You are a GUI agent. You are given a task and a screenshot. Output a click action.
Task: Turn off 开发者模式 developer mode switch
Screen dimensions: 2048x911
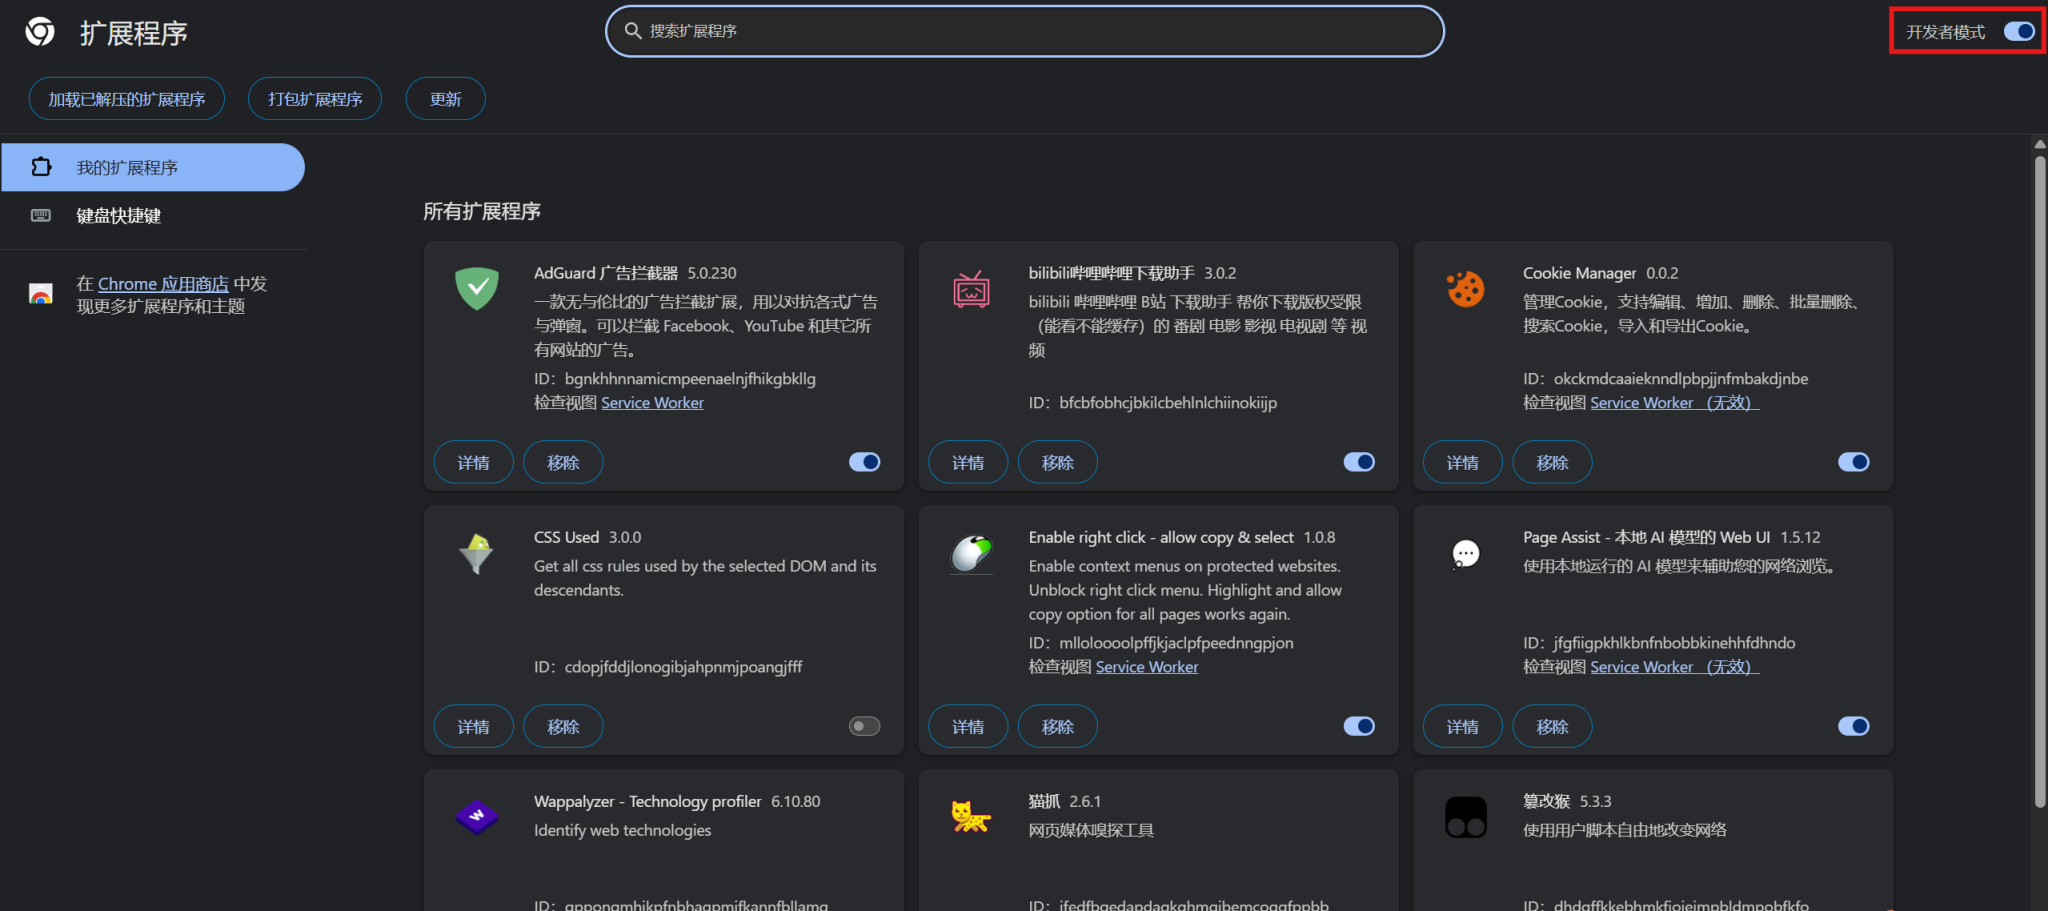(x=2018, y=32)
